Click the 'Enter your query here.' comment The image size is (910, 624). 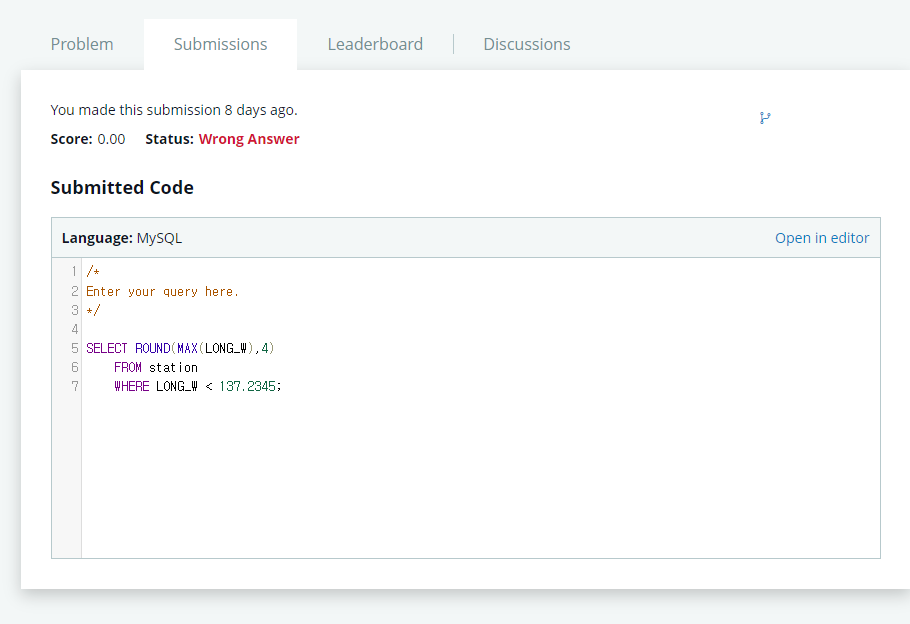click(162, 291)
